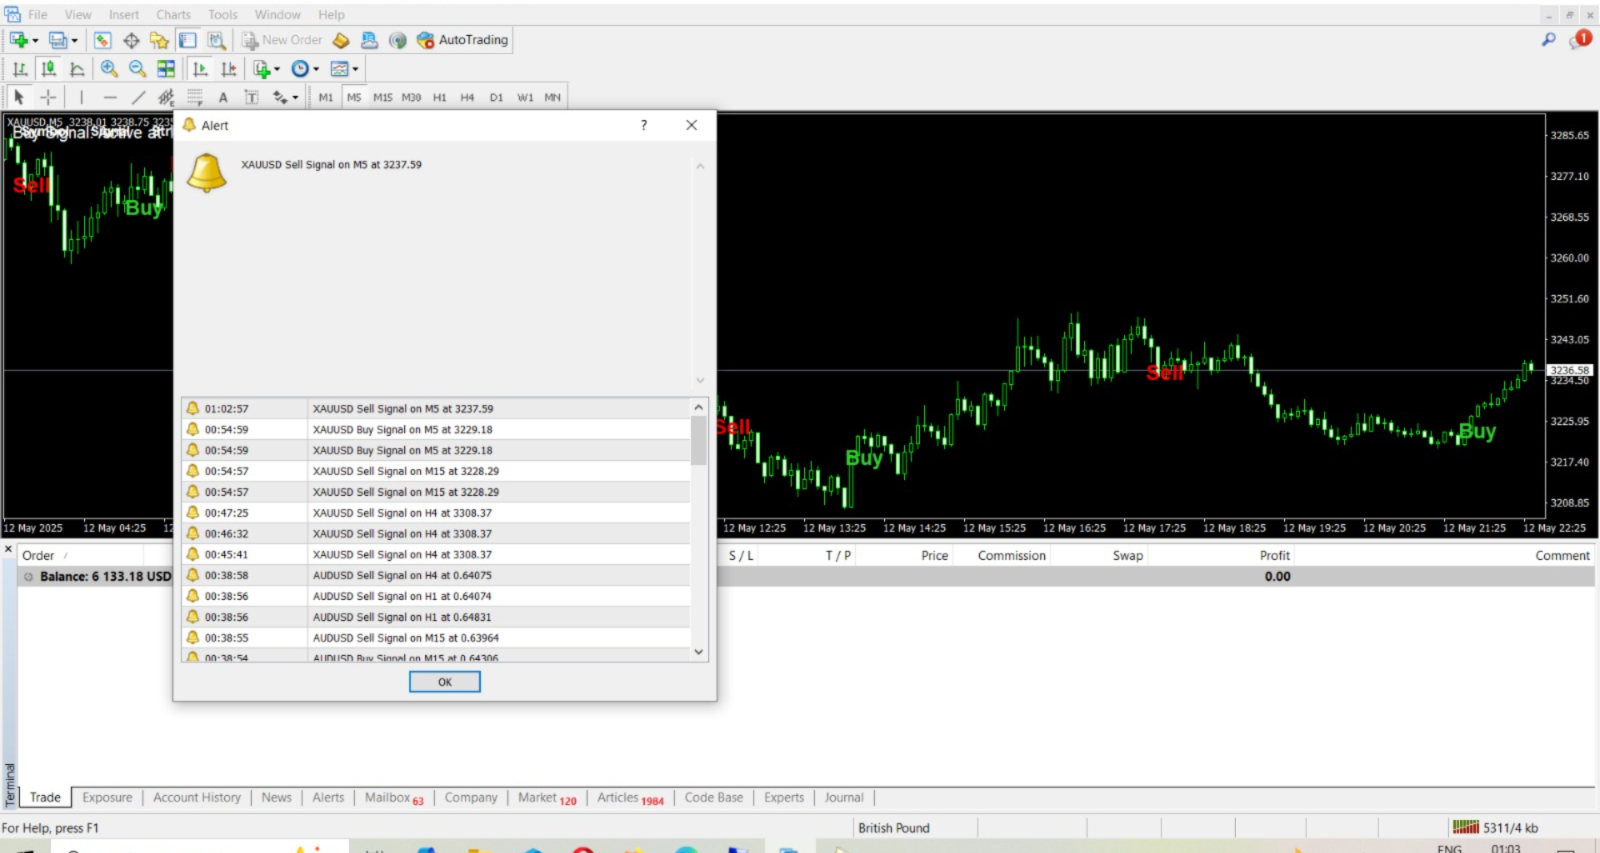Select the Fibonacci Retracement tool
Screen dimensions: 1600x853
coord(195,97)
